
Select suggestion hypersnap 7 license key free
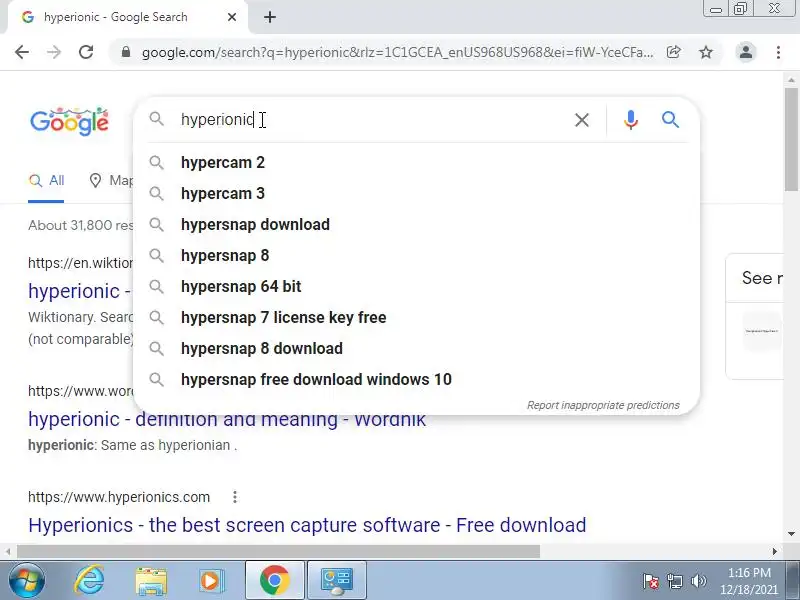(x=416, y=318)
